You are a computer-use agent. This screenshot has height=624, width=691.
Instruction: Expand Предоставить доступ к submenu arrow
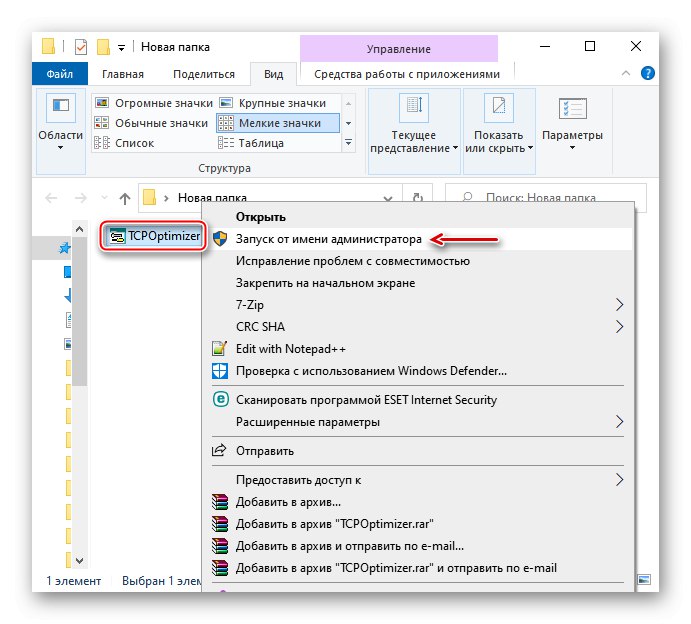click(x=619, y=479)
